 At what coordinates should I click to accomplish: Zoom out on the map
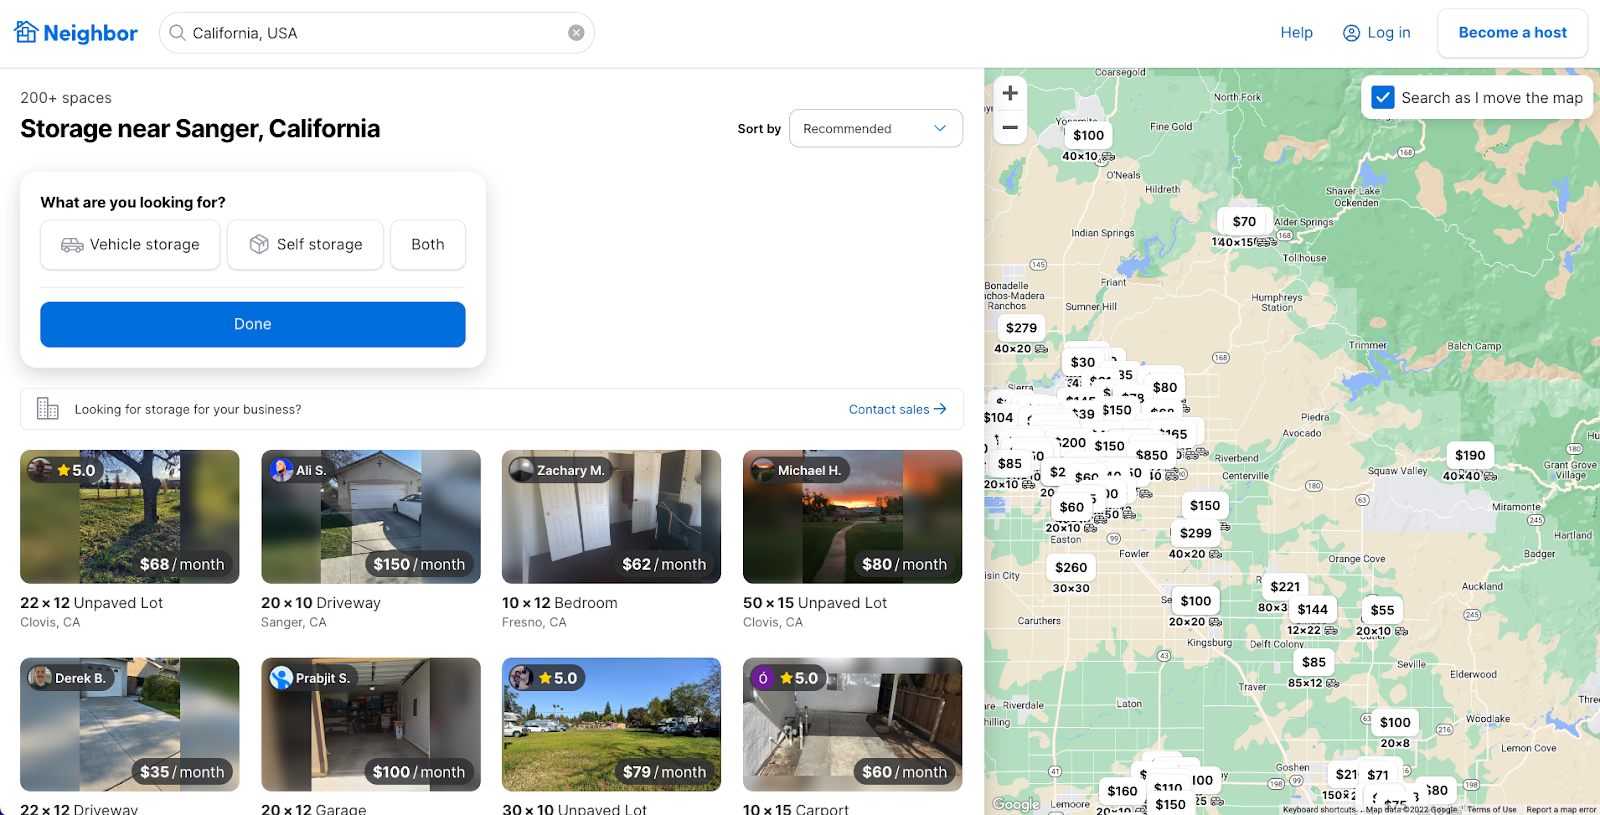pyautogui.click(x=1010, y=127)
